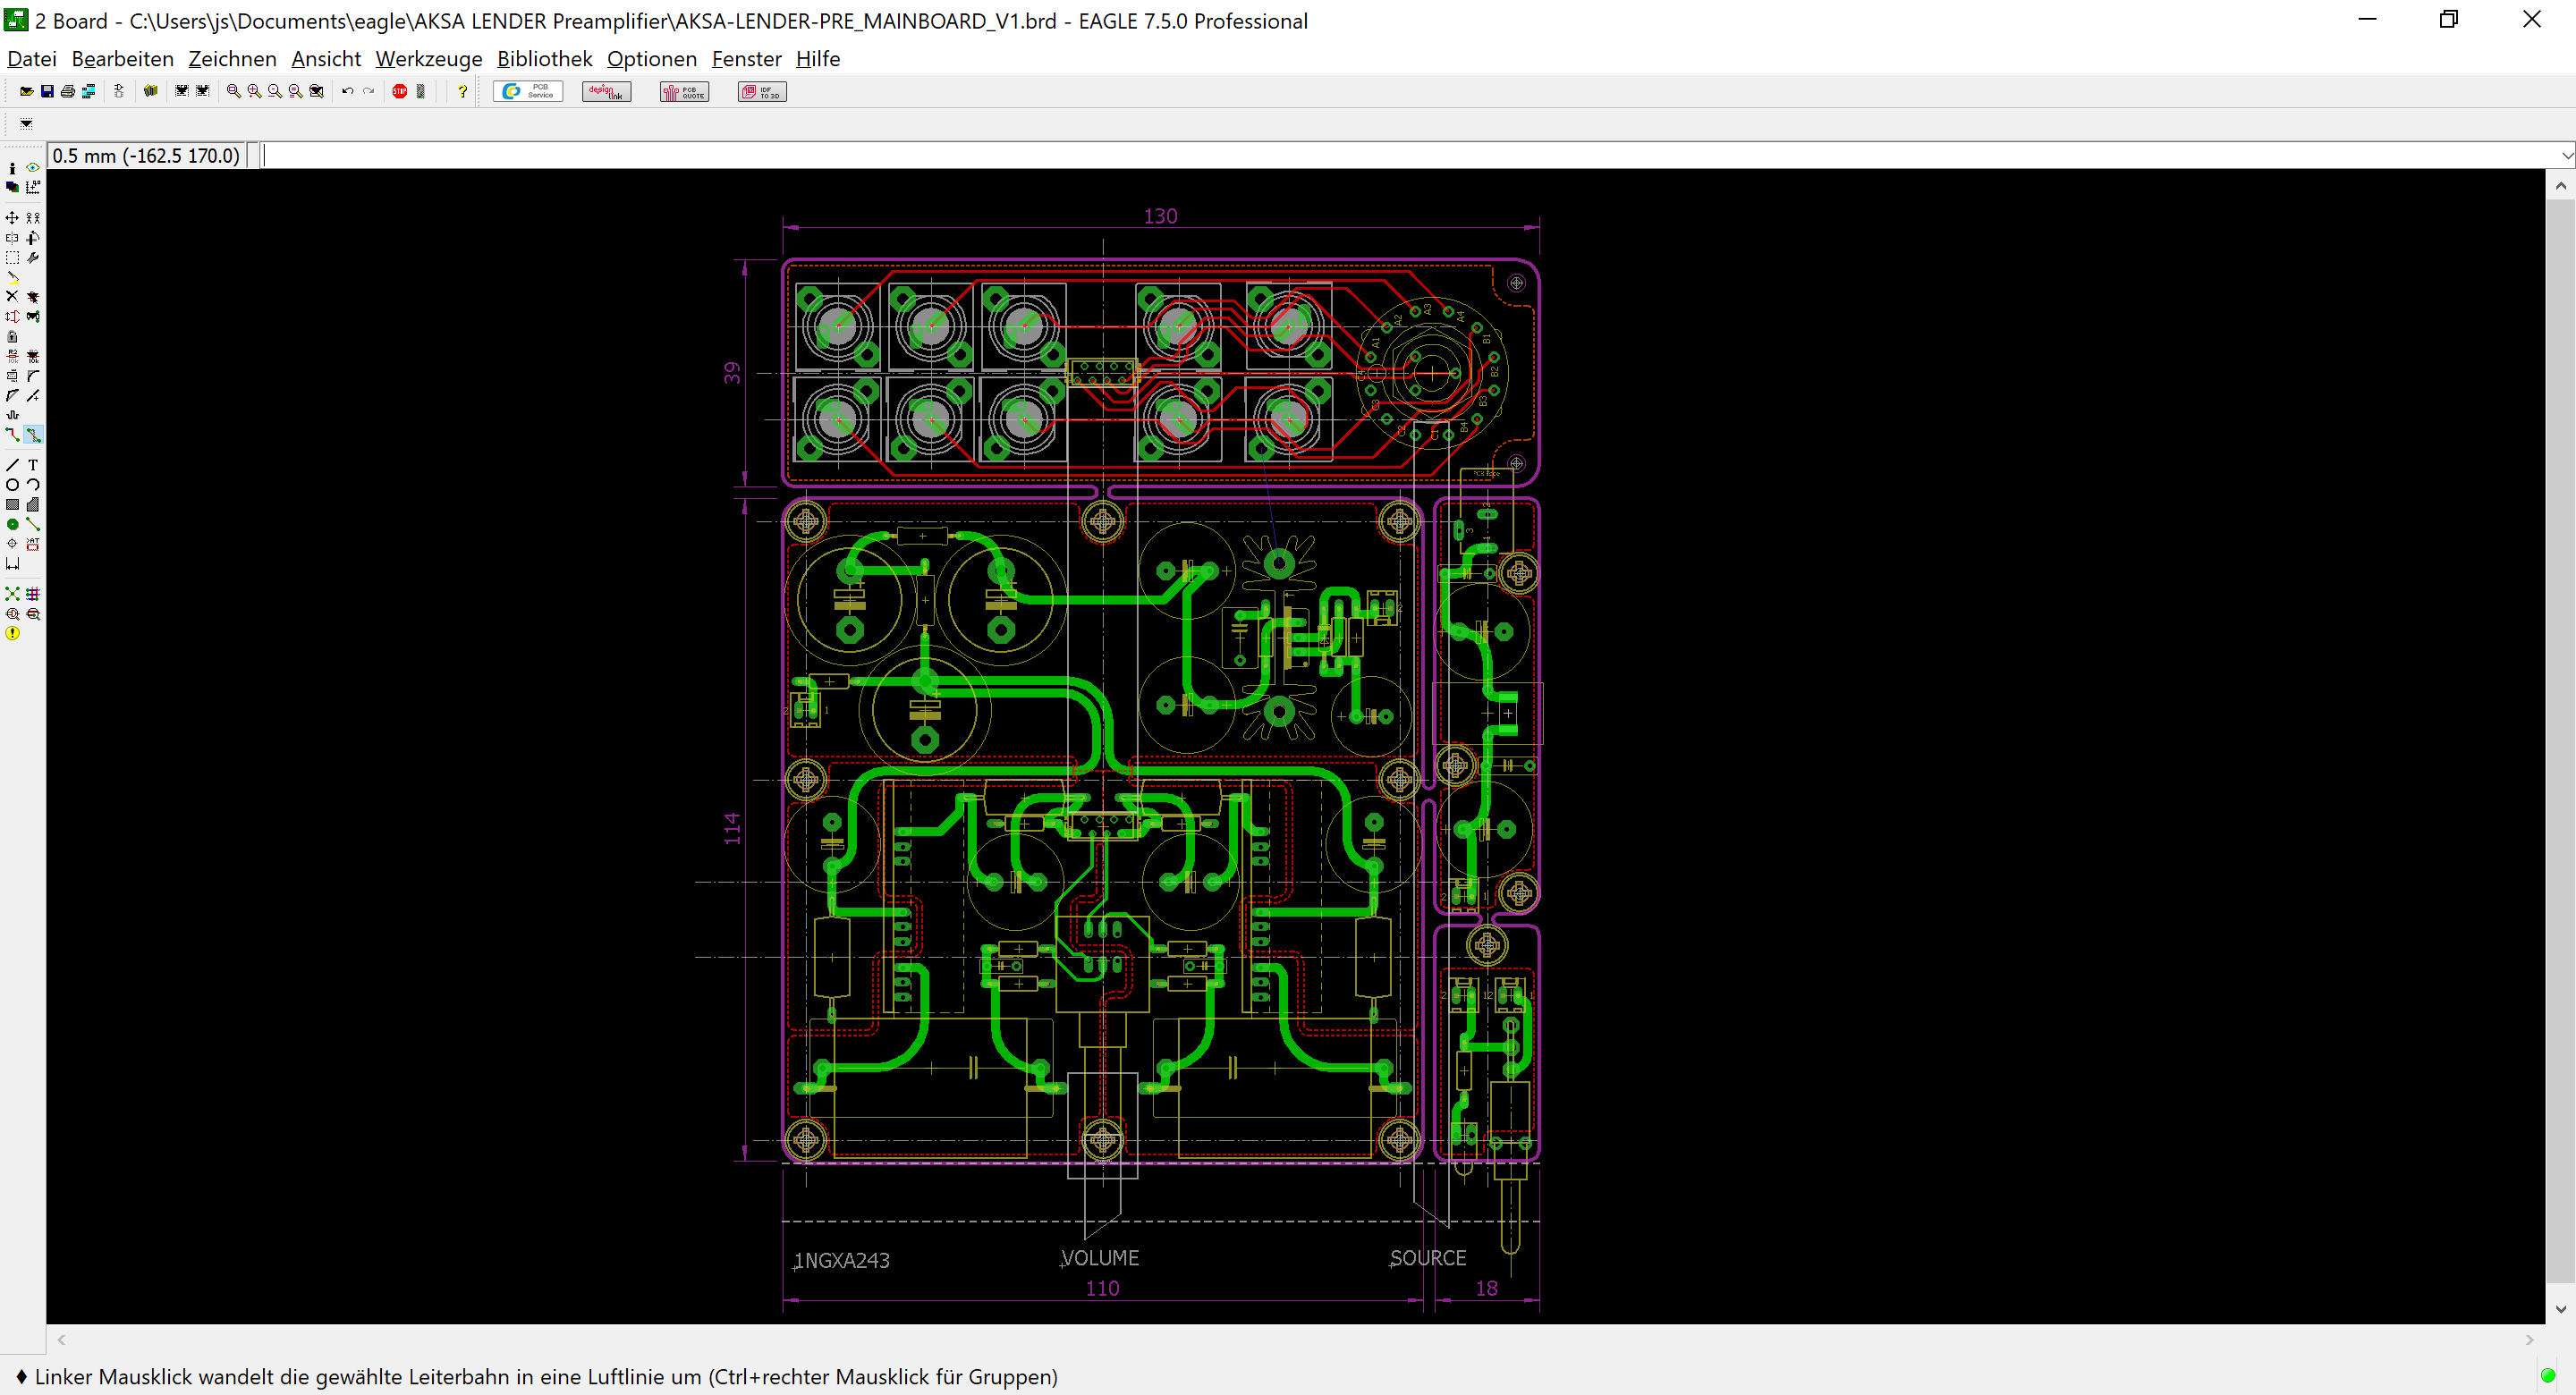Select the Route tool
This screenshot has height=1395, width=2576.
pyautogui.click(x=12, y=435)
